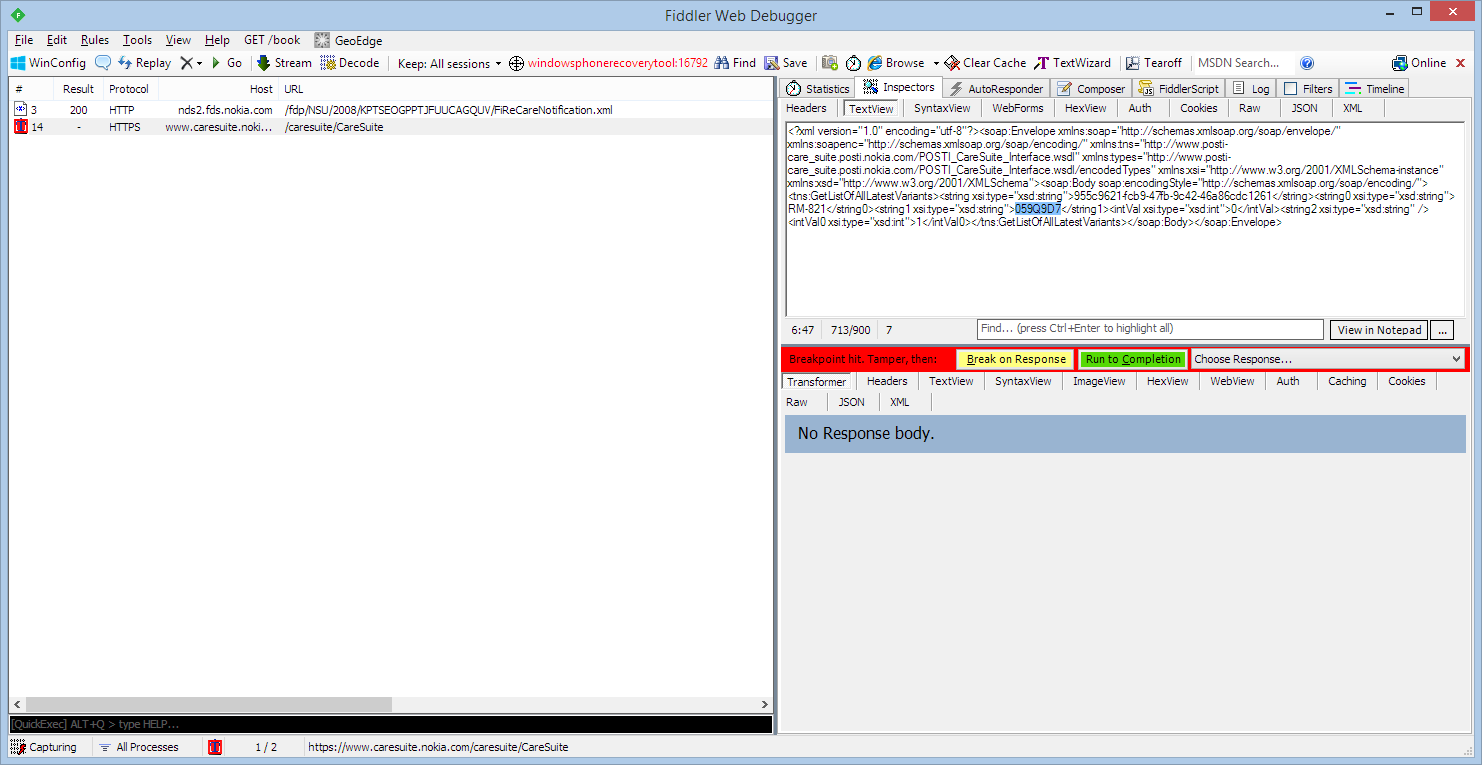Select session 14 HTTPS caresuite row

point(390,127)
